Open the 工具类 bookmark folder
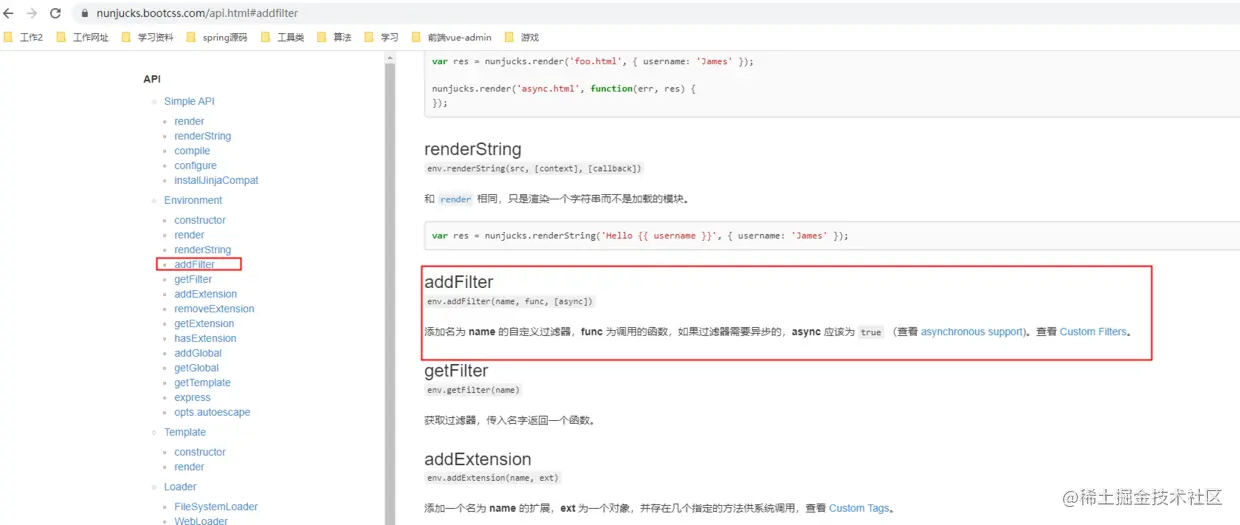 point(282,37)
